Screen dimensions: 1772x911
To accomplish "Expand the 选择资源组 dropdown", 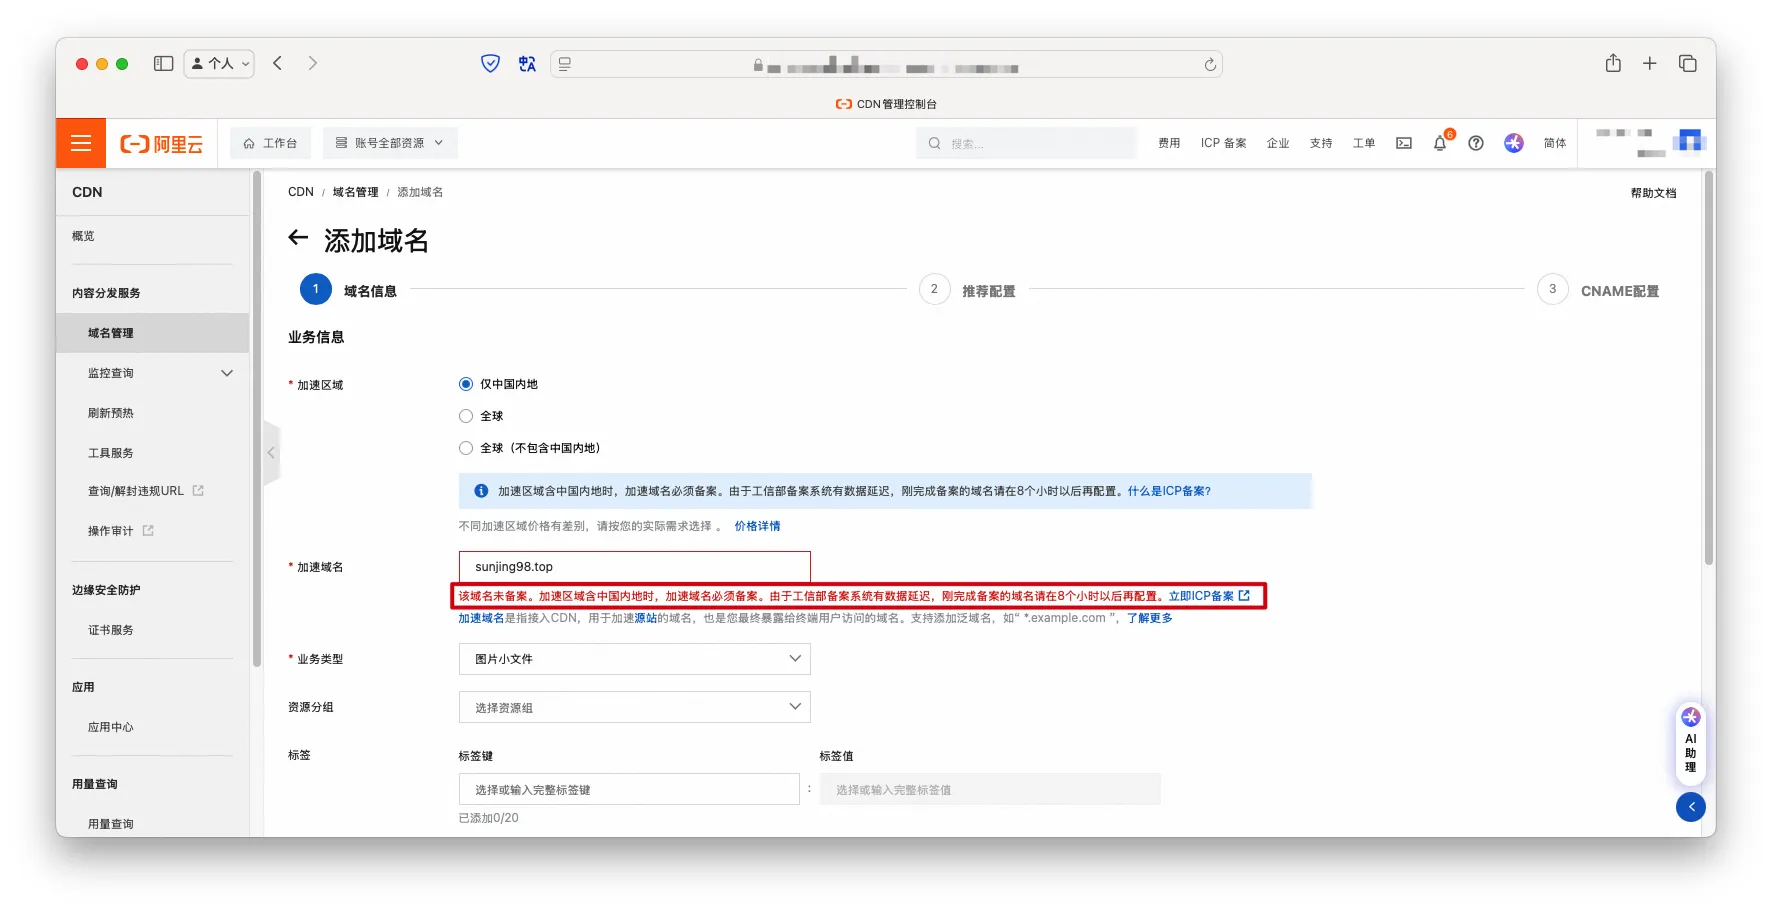I will tap(634, 707).
